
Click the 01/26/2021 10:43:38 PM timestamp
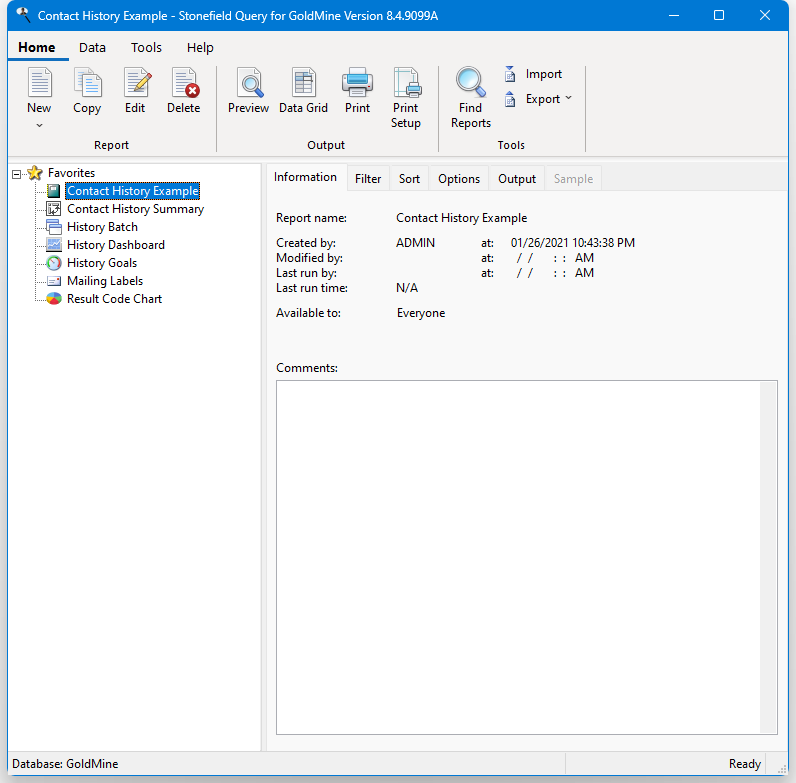coord(573,243)
